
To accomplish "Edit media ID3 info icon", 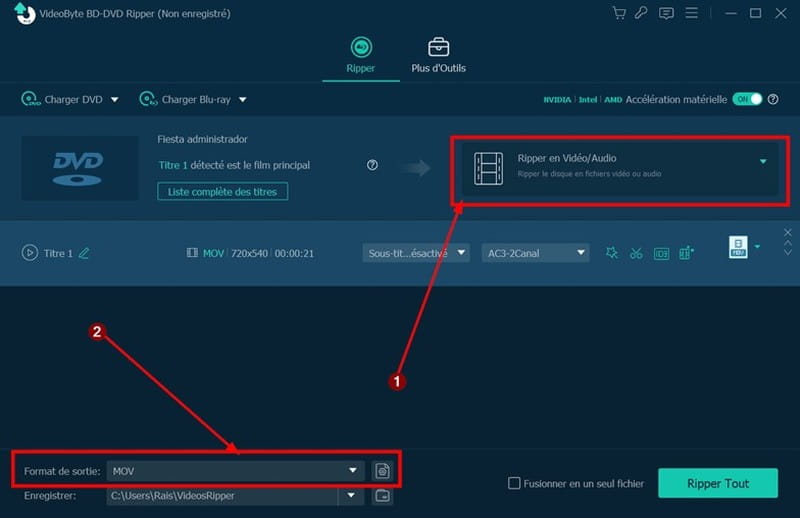I will click(661, 253).
